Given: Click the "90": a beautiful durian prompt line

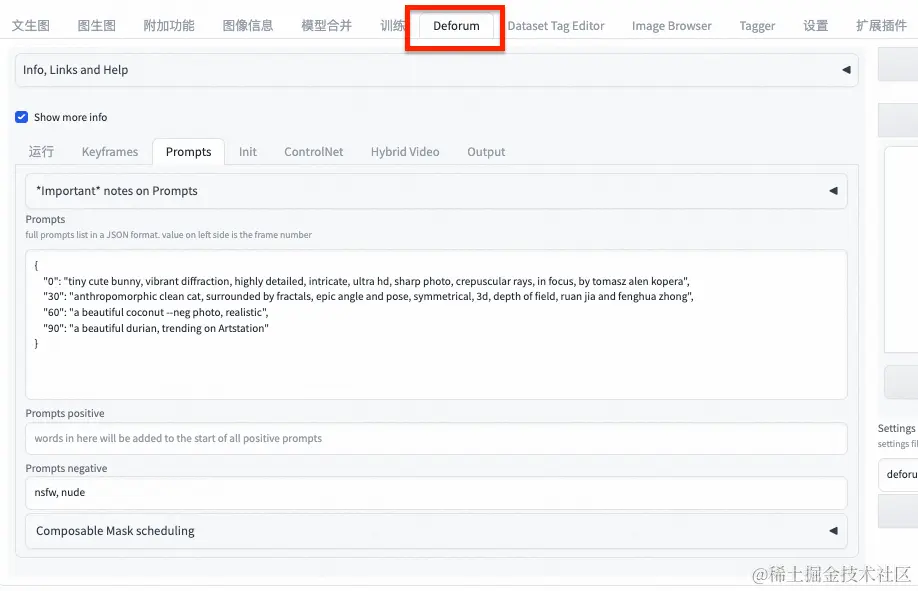Looking at the screenshot, I should point(156,328).
